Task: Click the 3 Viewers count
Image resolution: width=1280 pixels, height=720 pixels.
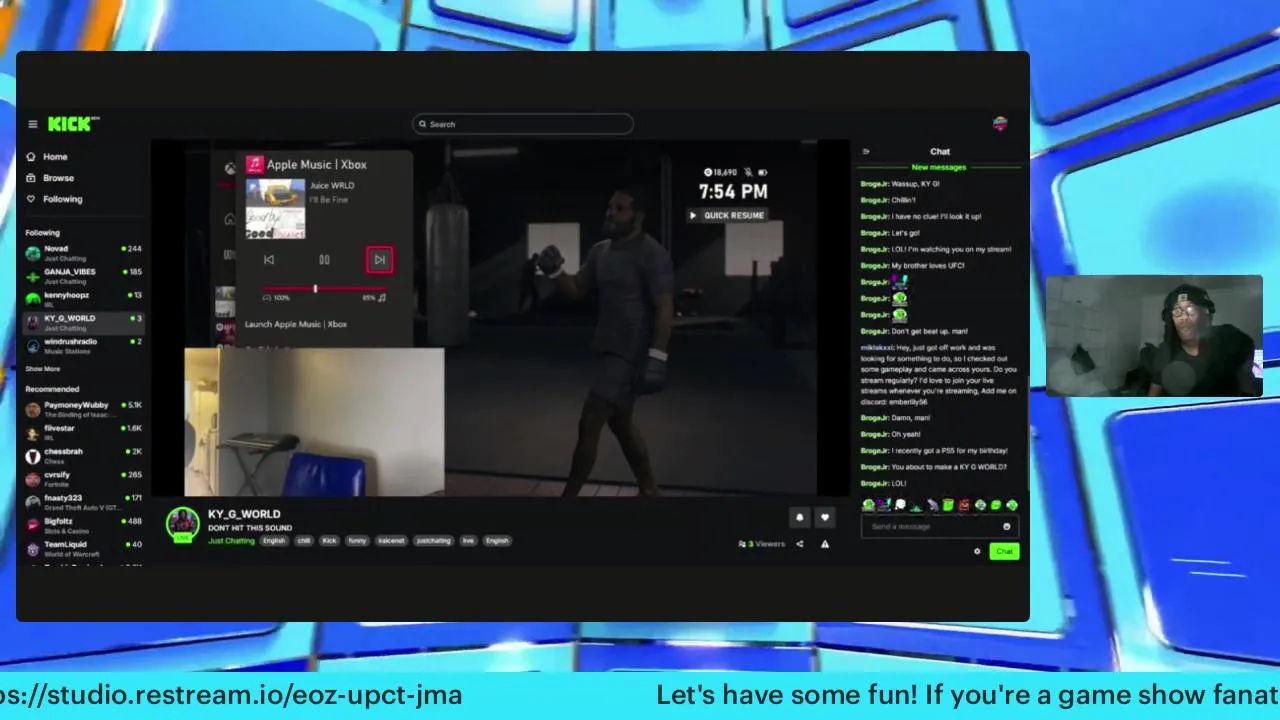Action: (x=762, y=544)
